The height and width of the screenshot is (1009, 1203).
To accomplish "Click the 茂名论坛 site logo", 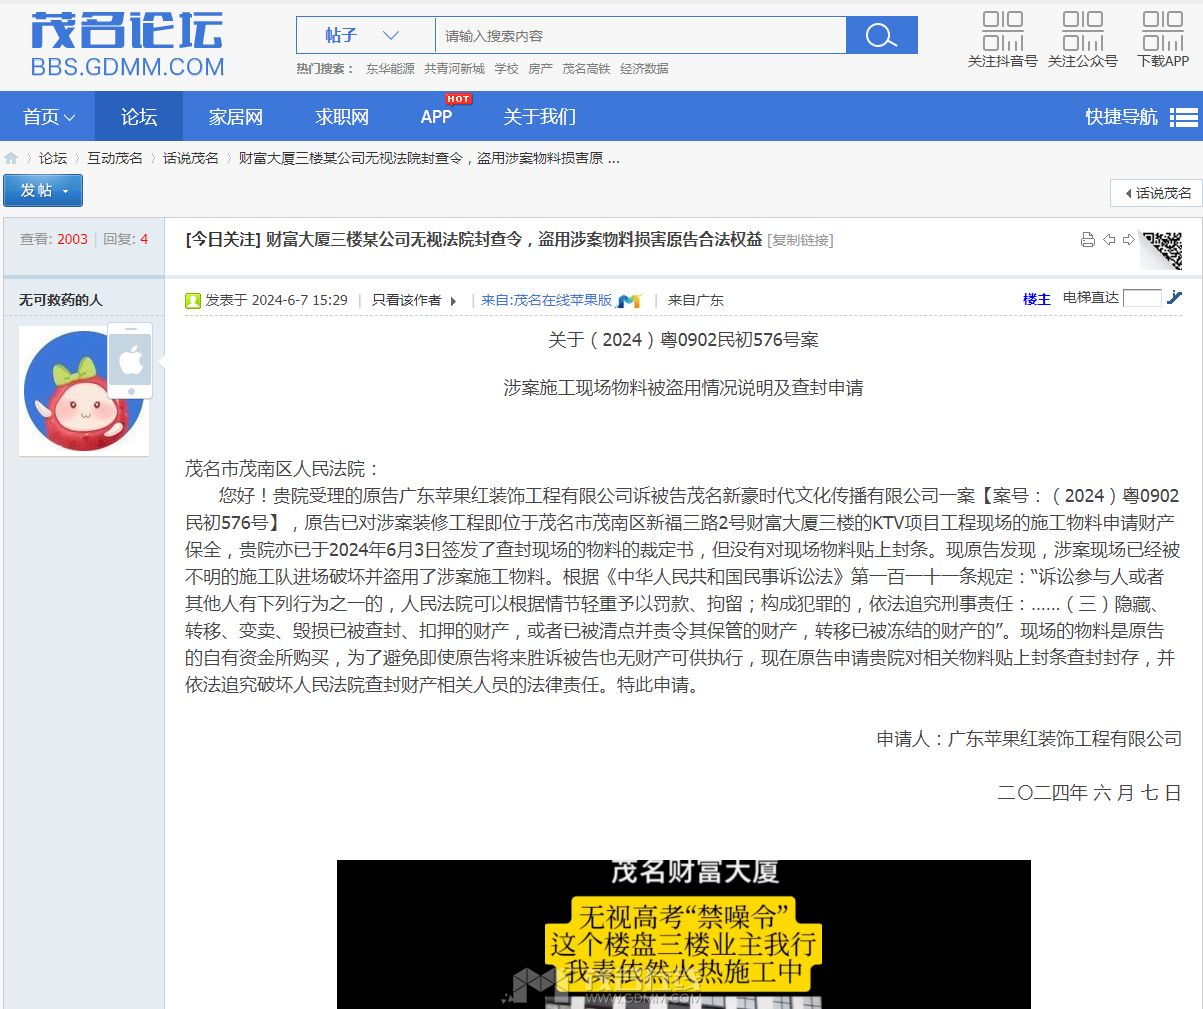I will (127, 45).
